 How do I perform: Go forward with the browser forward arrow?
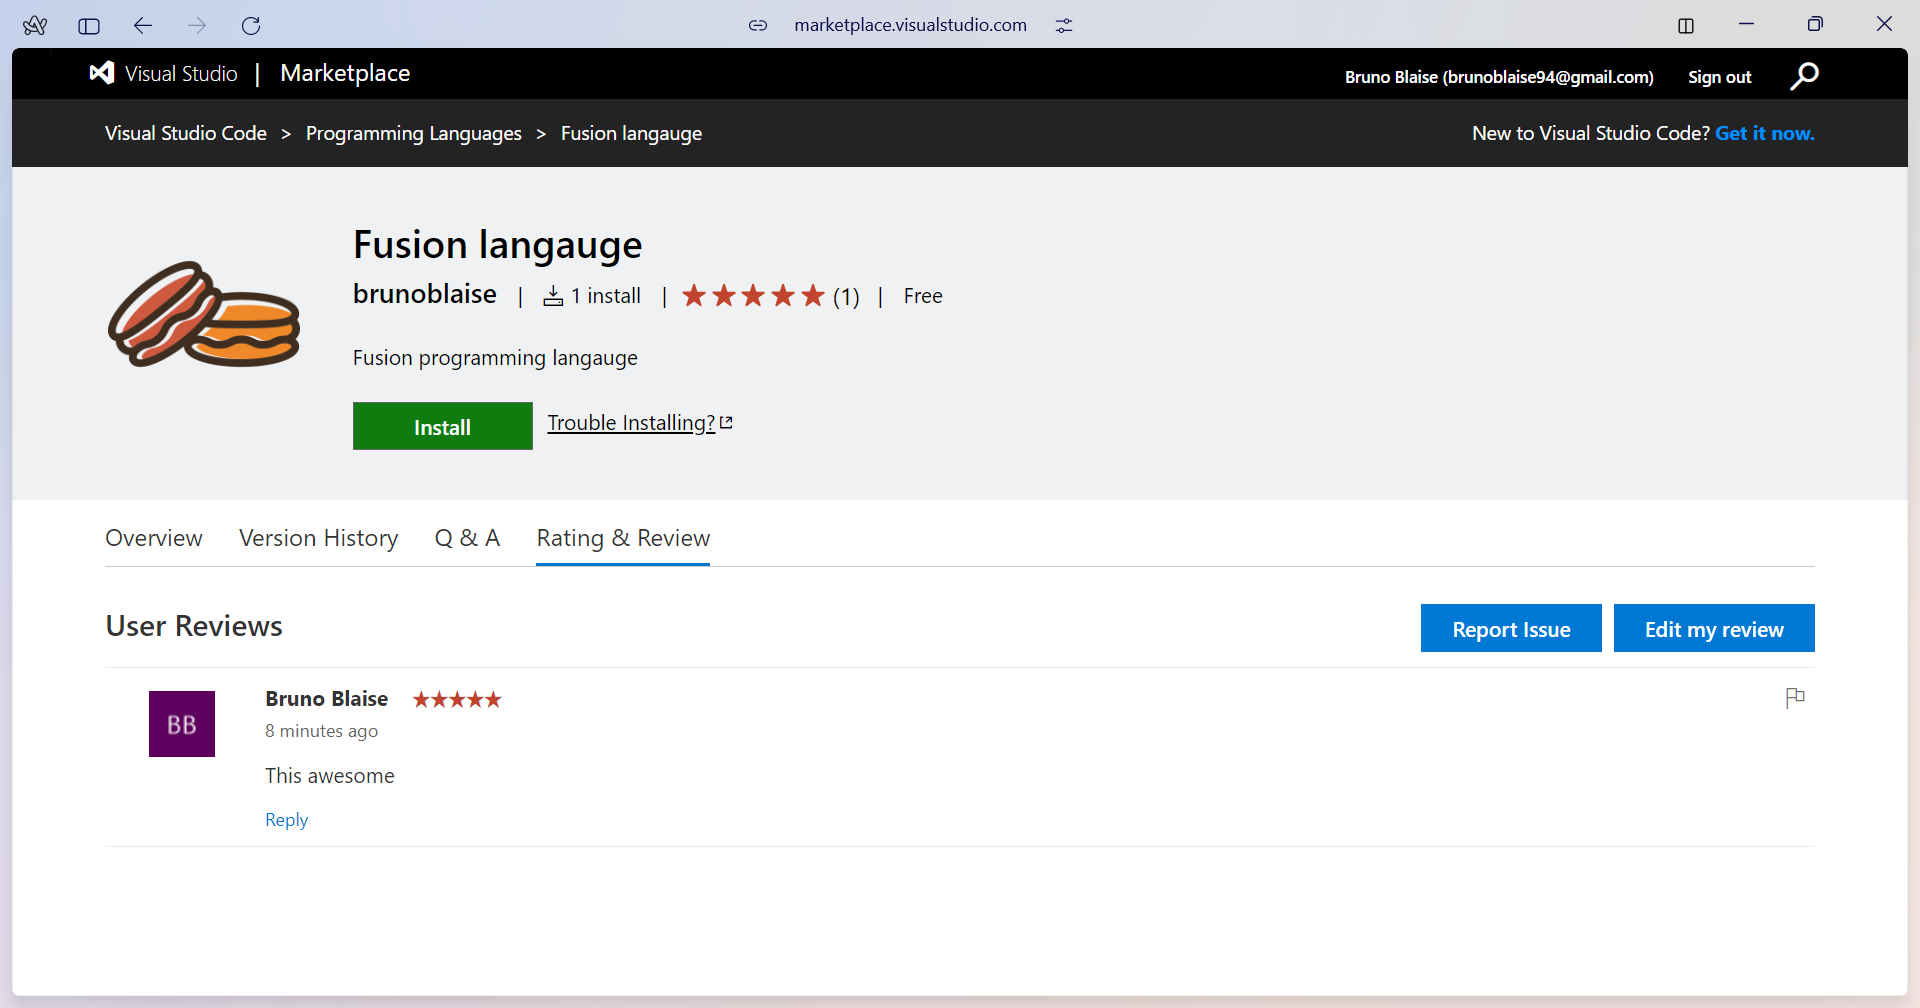(197, 25)
